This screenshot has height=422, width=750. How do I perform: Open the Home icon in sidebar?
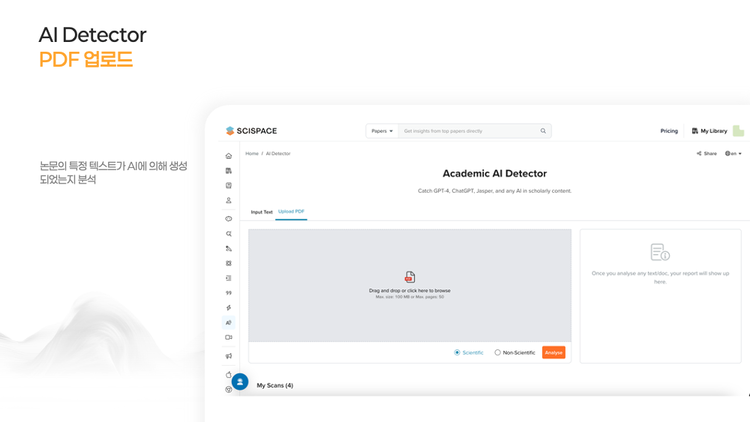point(229,156)
